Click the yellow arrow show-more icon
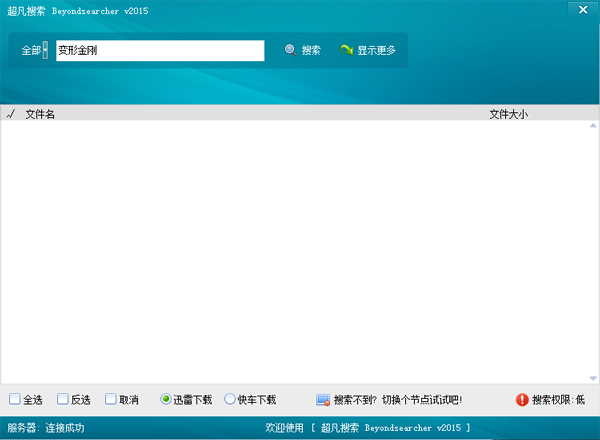600x440 pixels. pos(346,50)
